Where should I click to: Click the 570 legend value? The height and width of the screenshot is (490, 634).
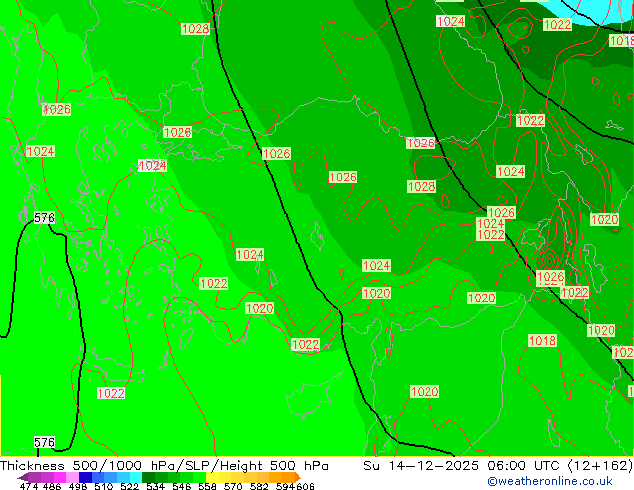coord(233,486)
